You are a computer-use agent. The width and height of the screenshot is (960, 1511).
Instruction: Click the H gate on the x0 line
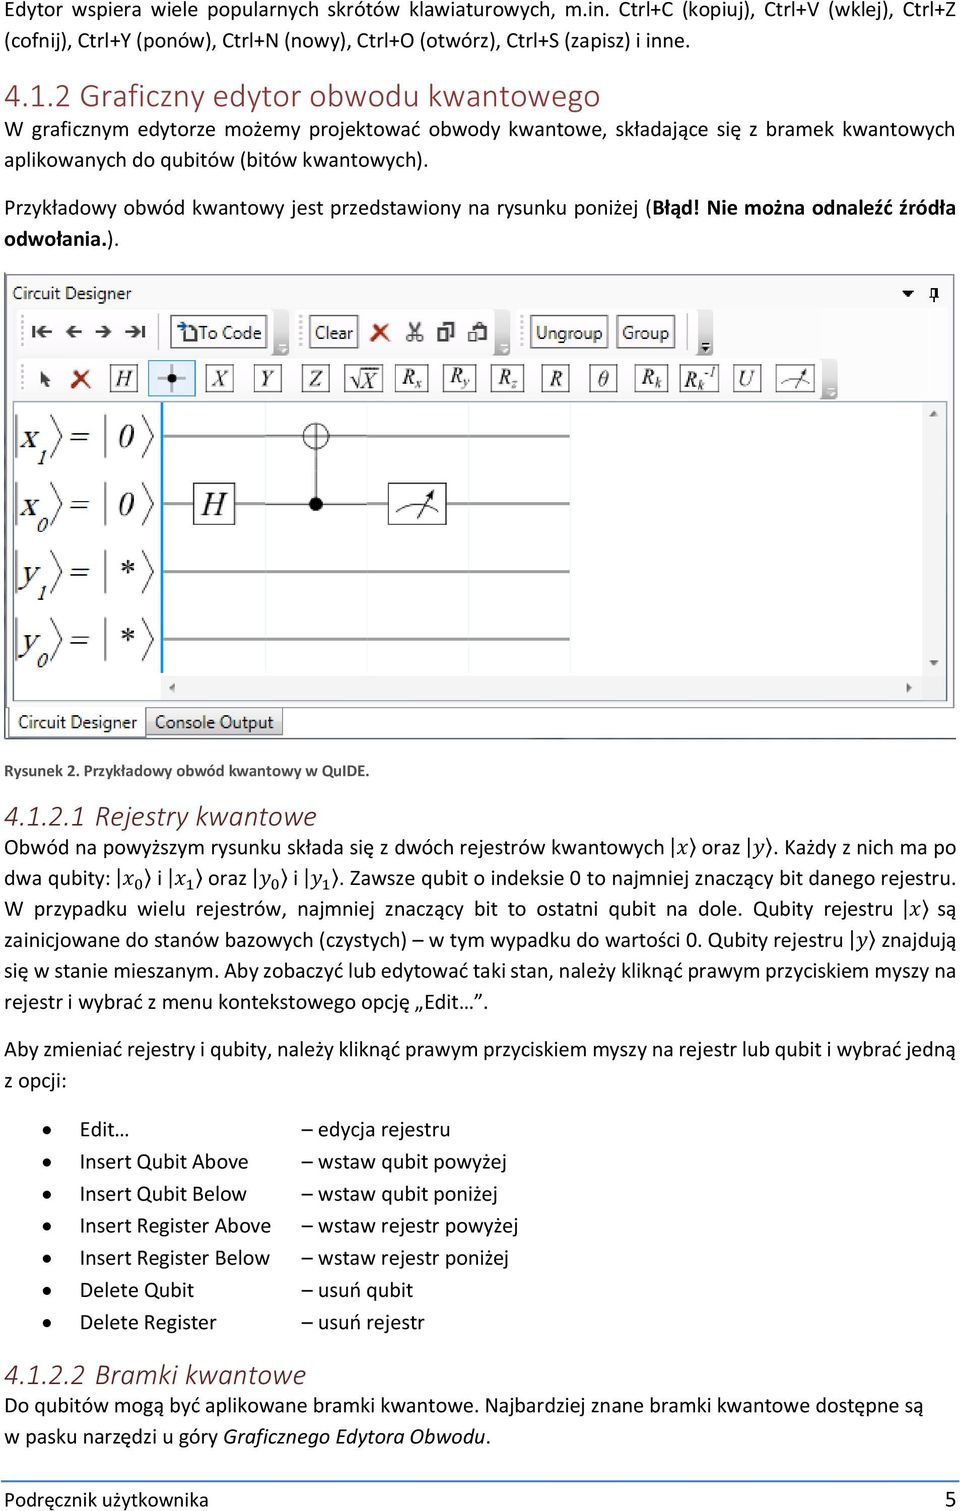click(x=214, y=504)
